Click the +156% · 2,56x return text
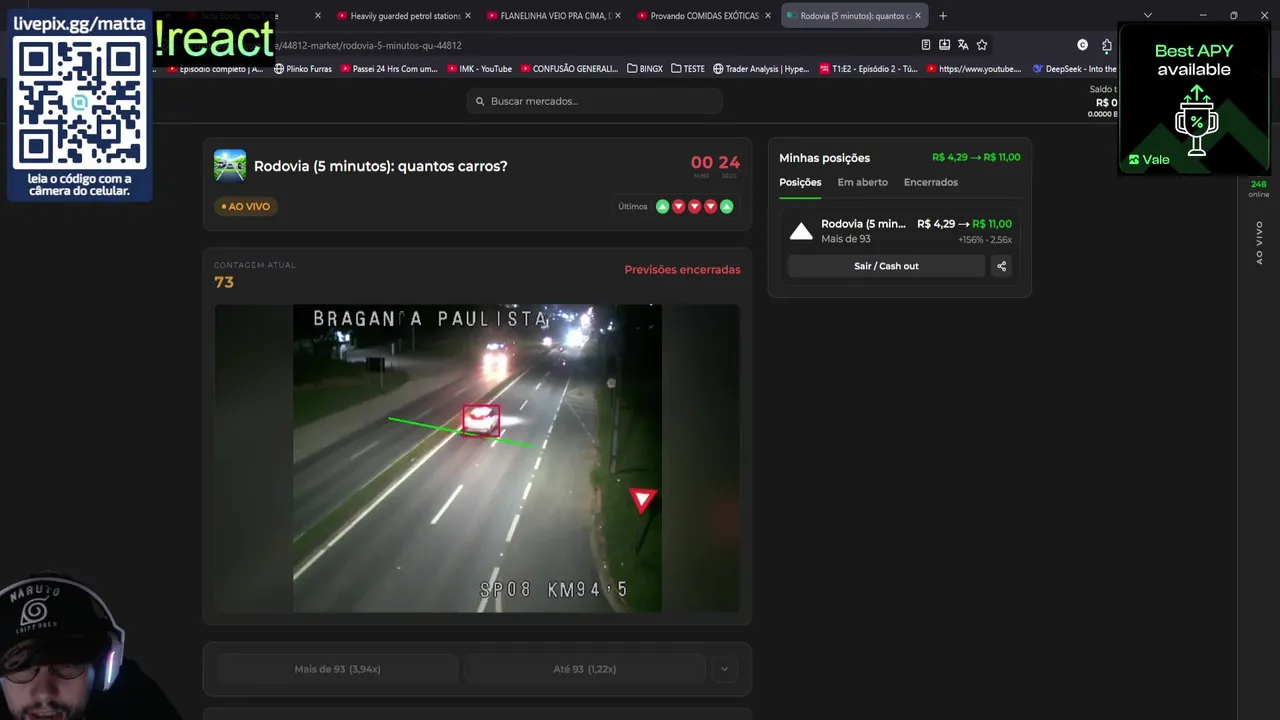The height and width of the screenshot is (720, 1280). (985, 240)
